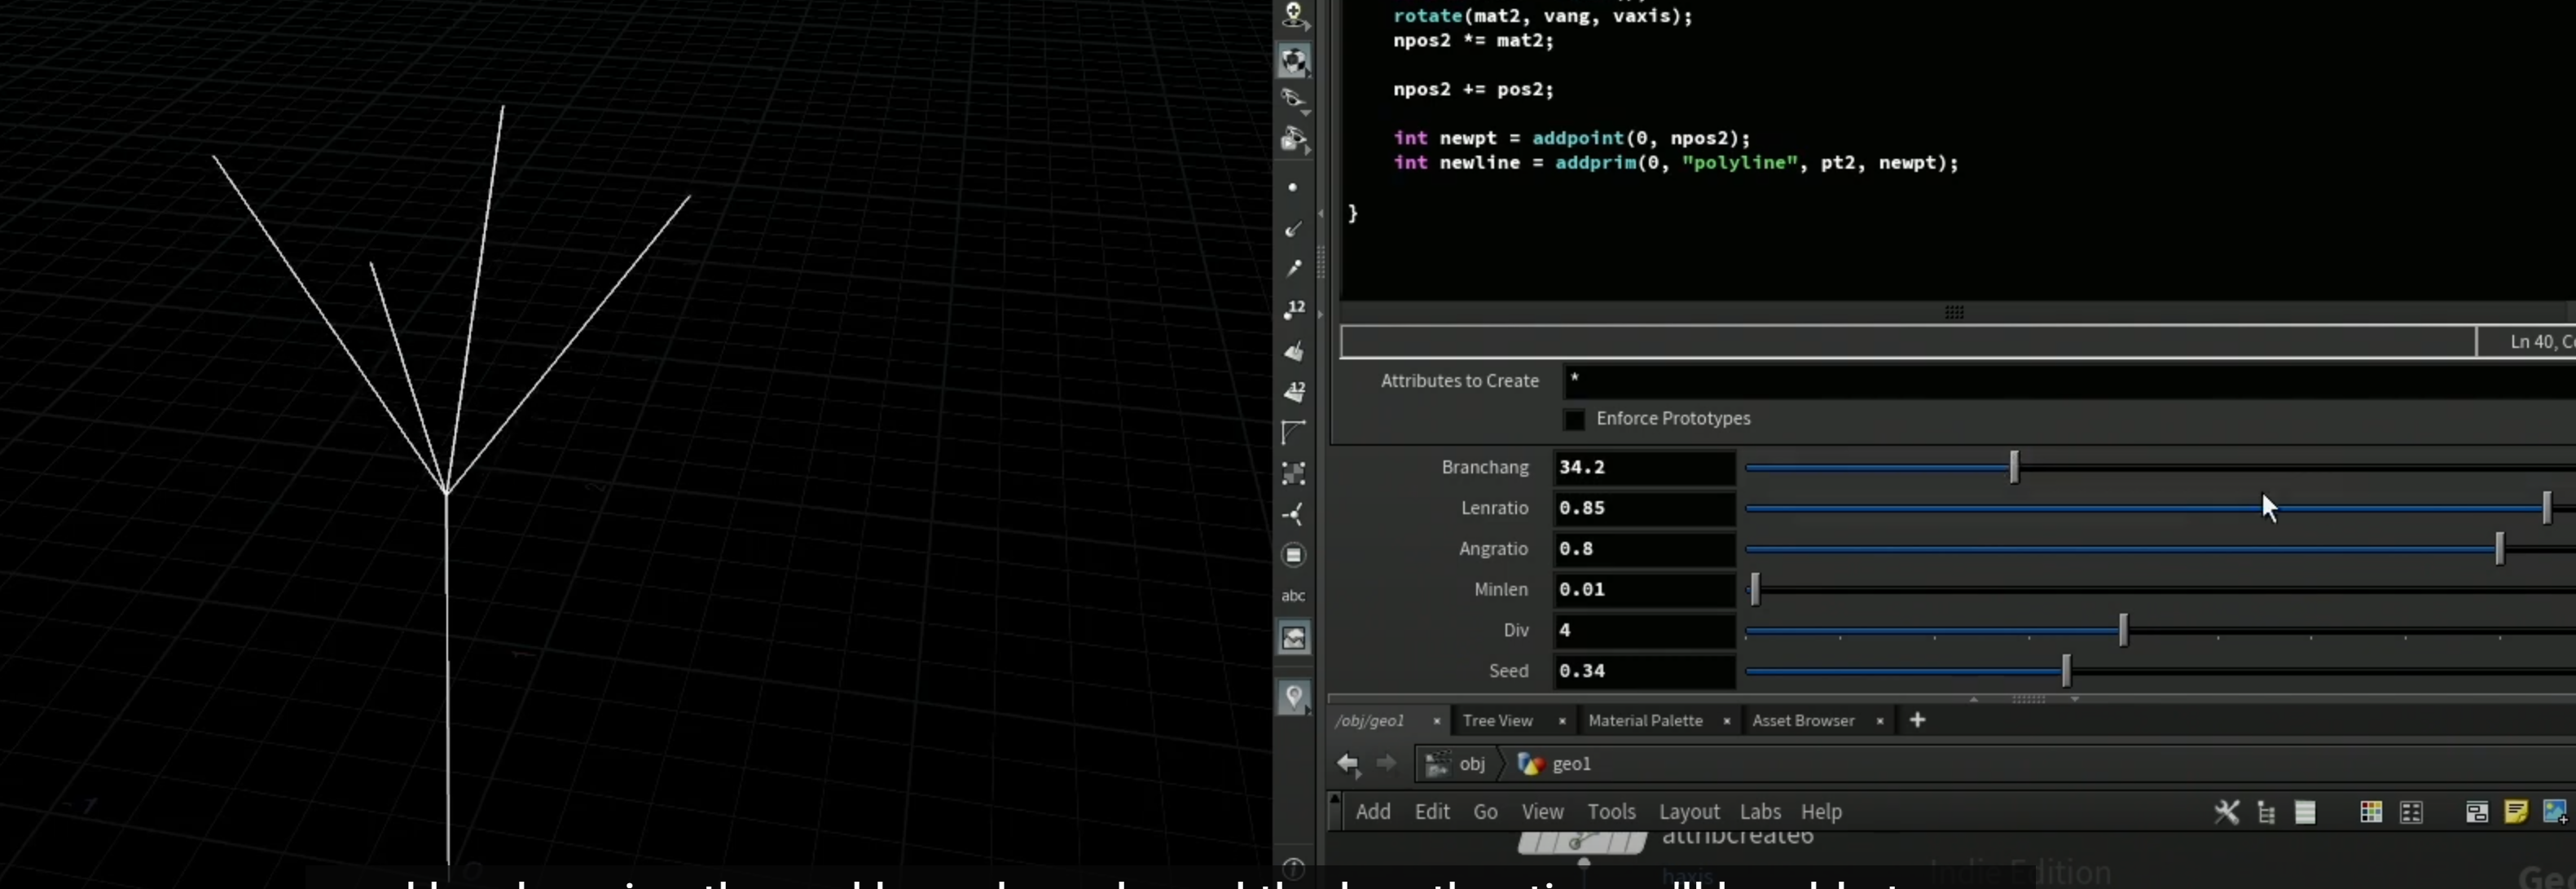Open the Edit menu

(1432, 812)
